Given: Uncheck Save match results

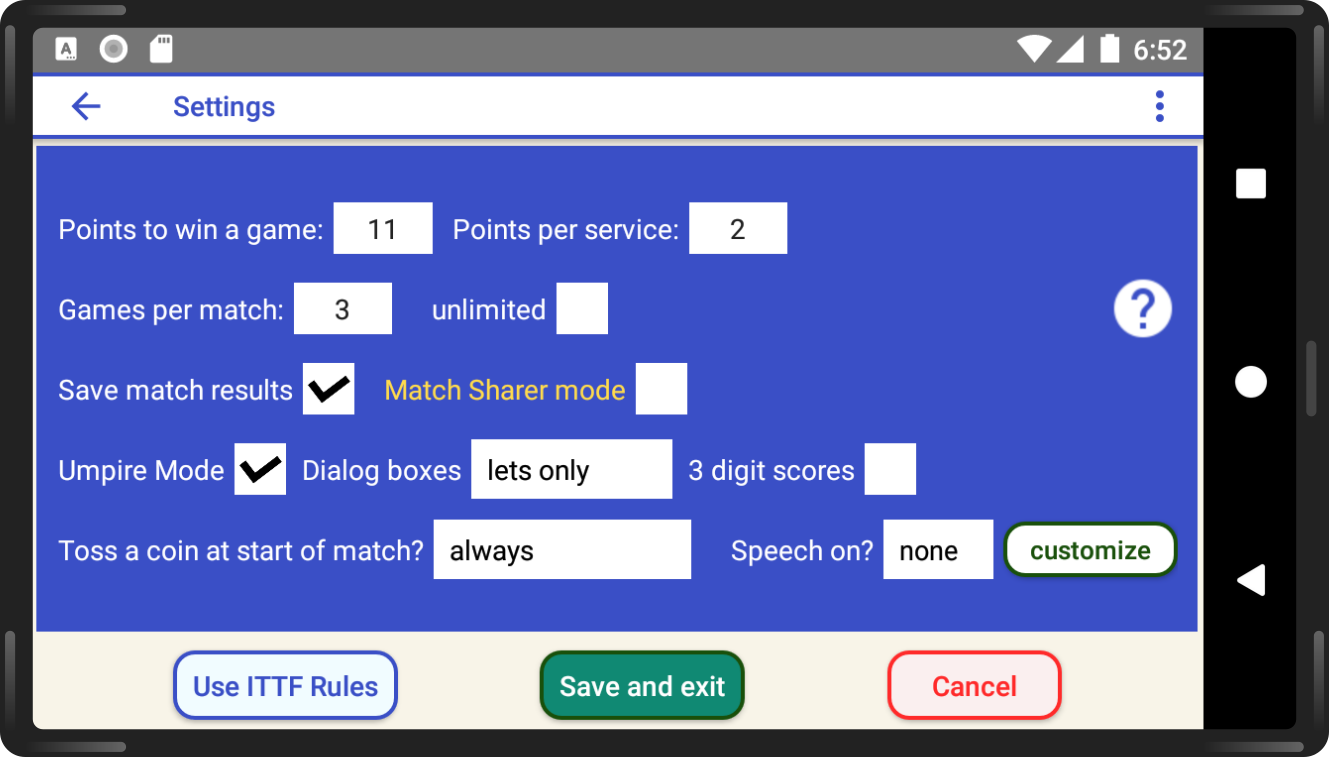Looking at the screenshot, I should 329,389.
